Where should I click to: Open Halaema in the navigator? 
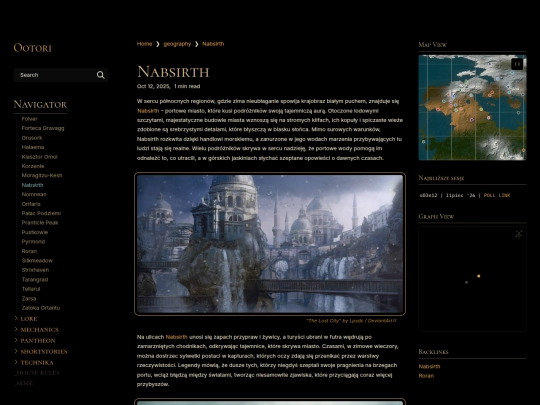pyautogui.click(x=33, y=147)
